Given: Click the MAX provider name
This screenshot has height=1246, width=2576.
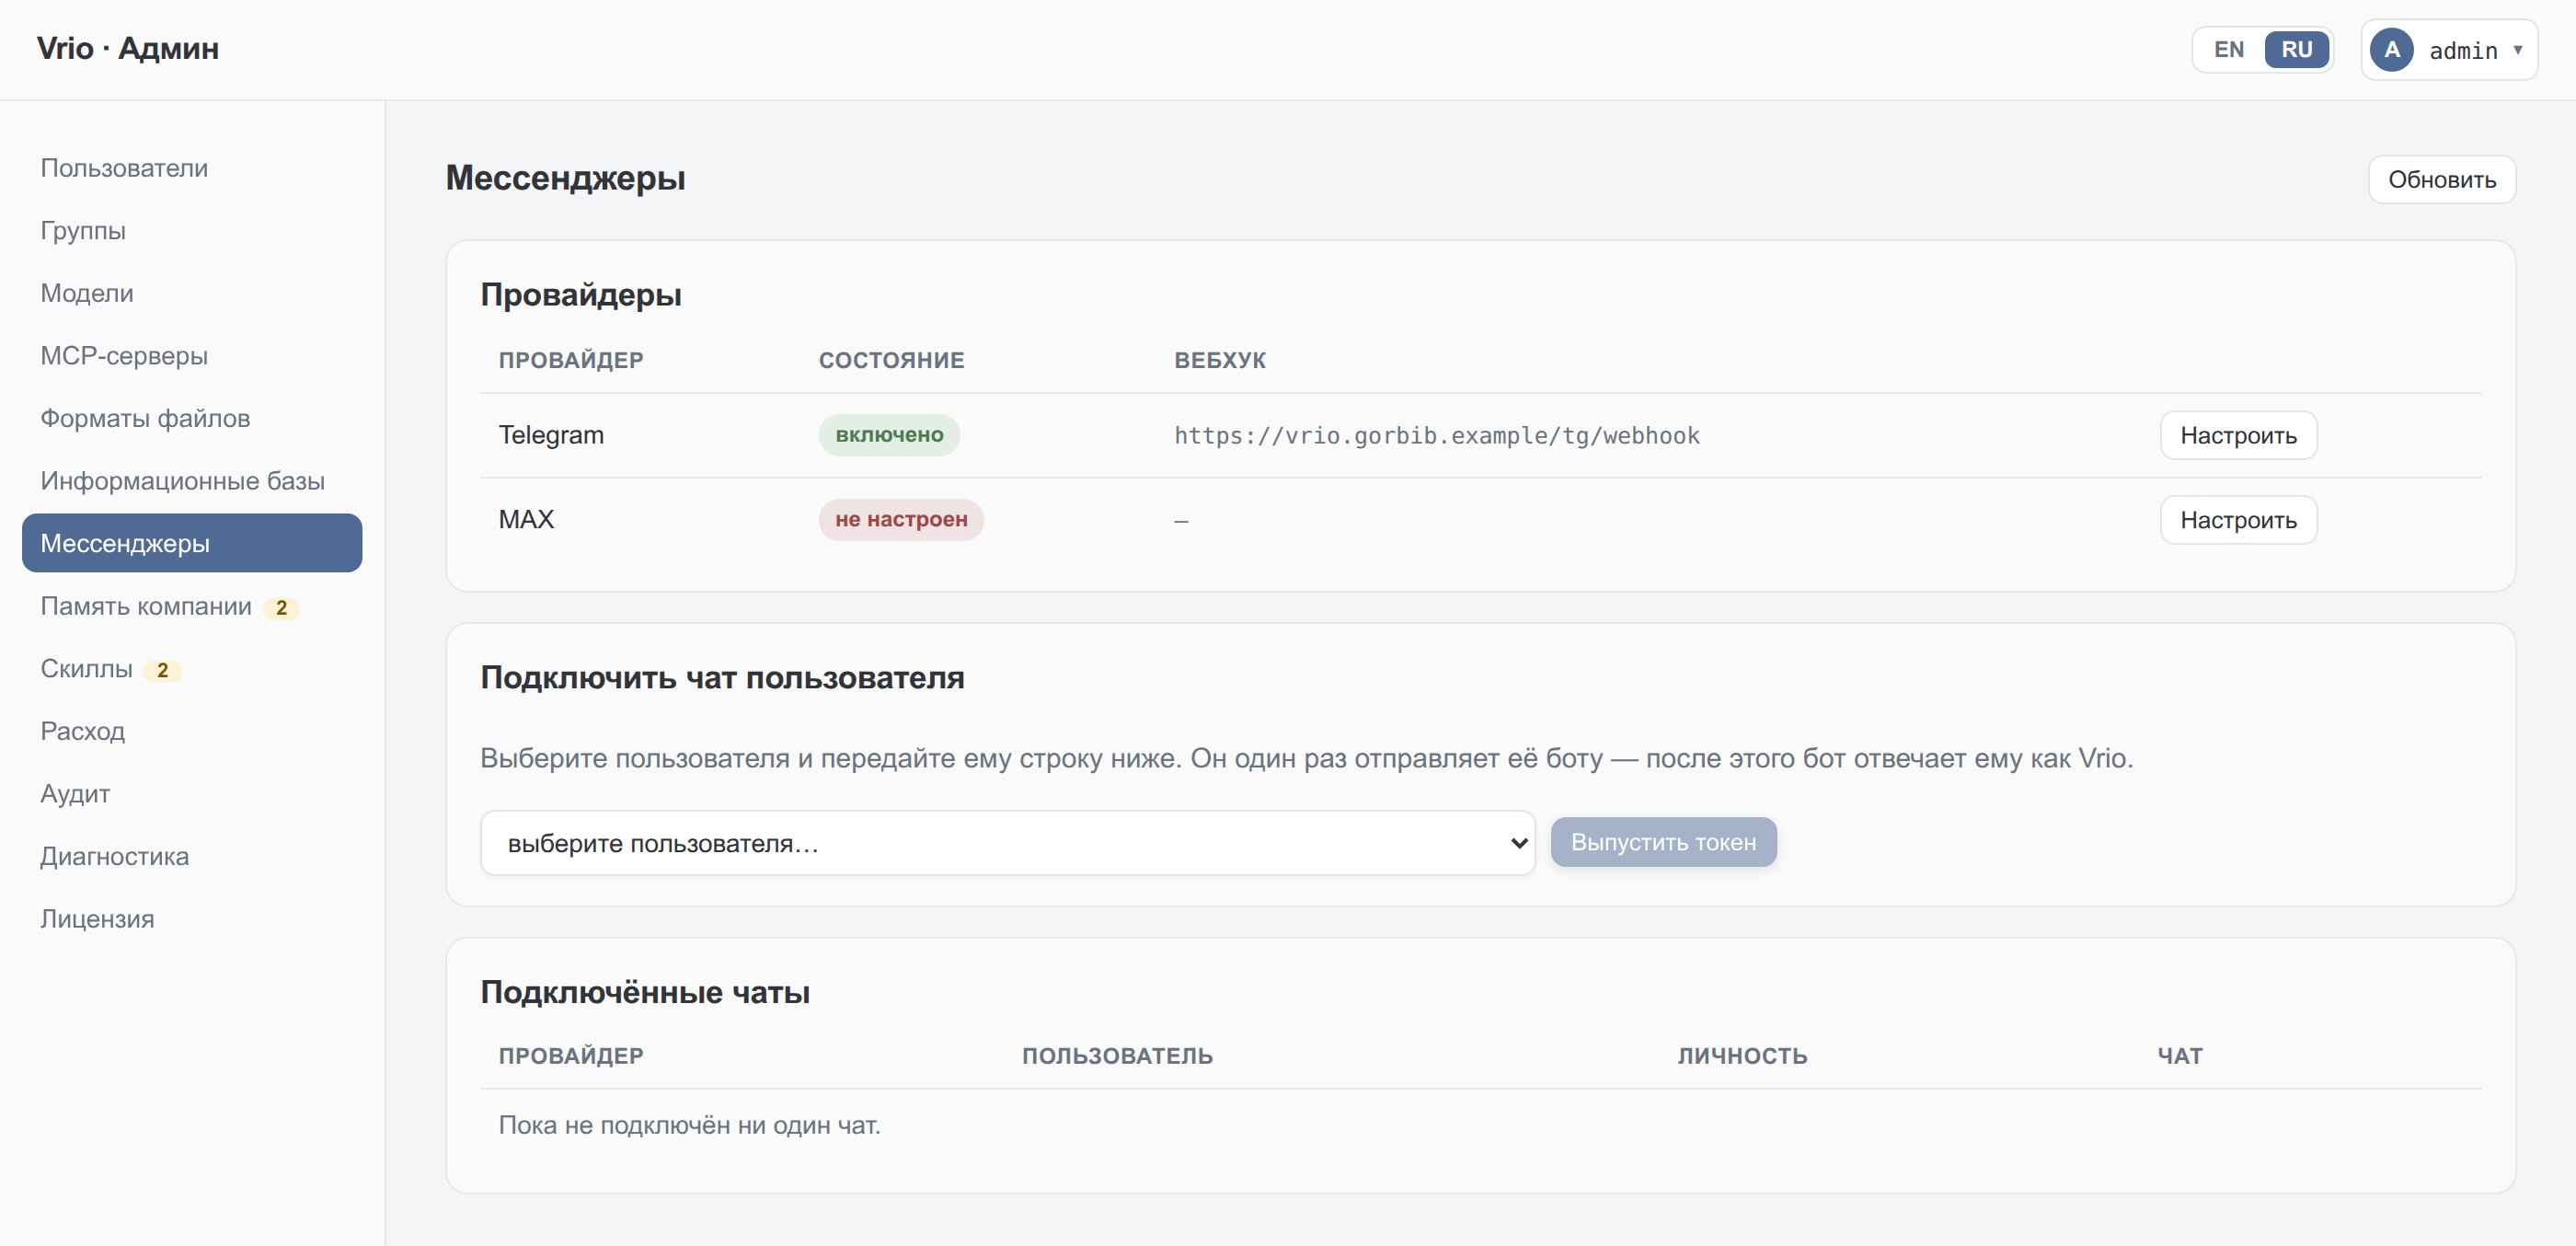Looking at the screenshot, I should click(x=526, y=520).
